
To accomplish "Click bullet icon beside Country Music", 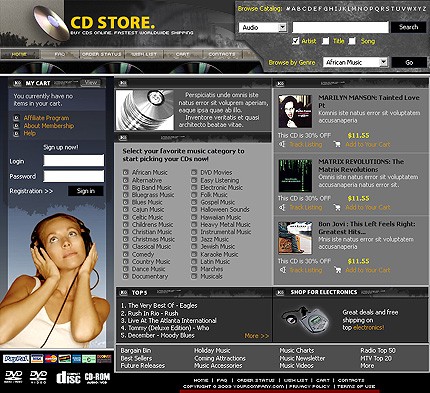I will point(126,262).
